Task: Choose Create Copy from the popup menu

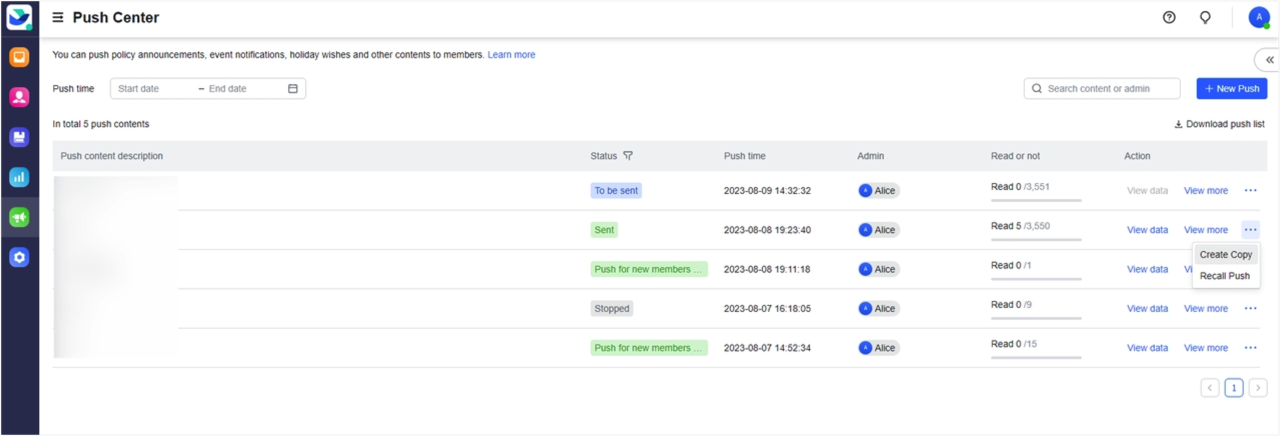Action: click(x=1226, y=255)
